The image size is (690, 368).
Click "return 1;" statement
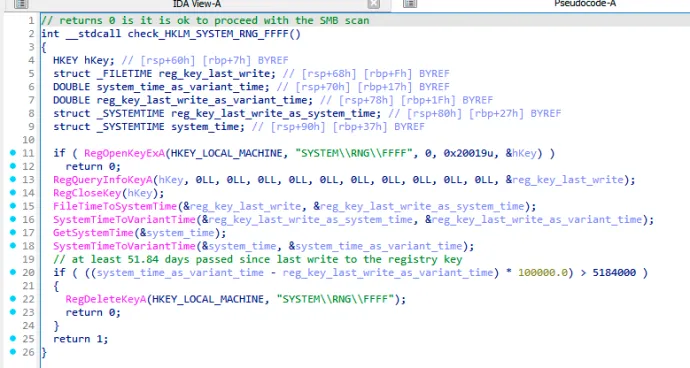[x=81, y=339]
